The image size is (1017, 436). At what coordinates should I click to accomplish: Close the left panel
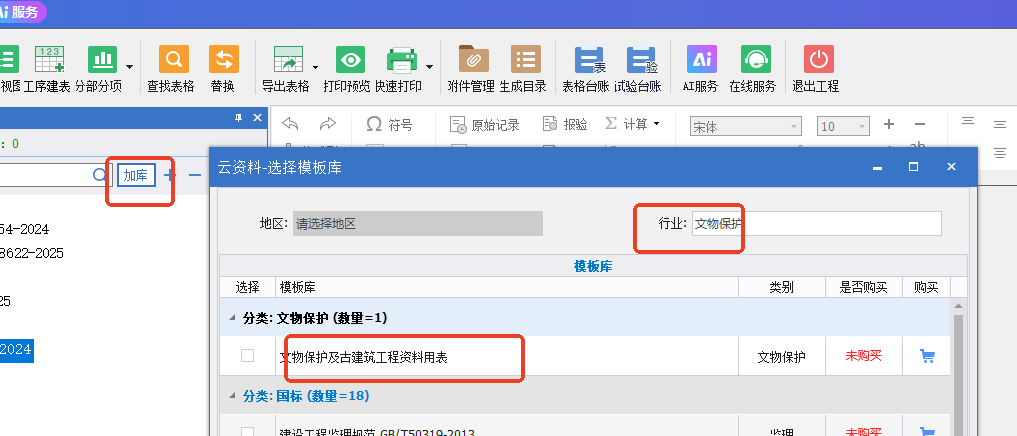tap(257, 117)
